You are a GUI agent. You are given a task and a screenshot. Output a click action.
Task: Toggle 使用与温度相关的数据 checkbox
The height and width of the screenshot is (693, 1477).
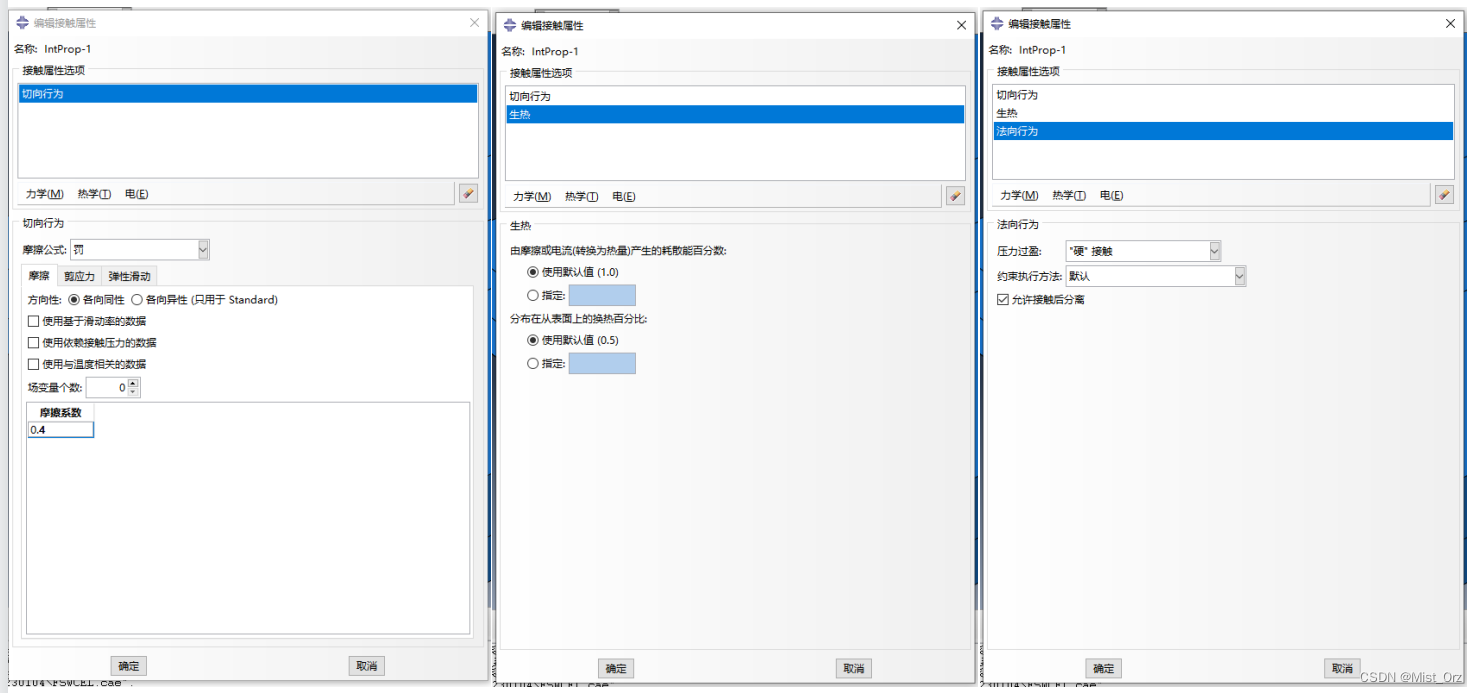tap(34, 364)
